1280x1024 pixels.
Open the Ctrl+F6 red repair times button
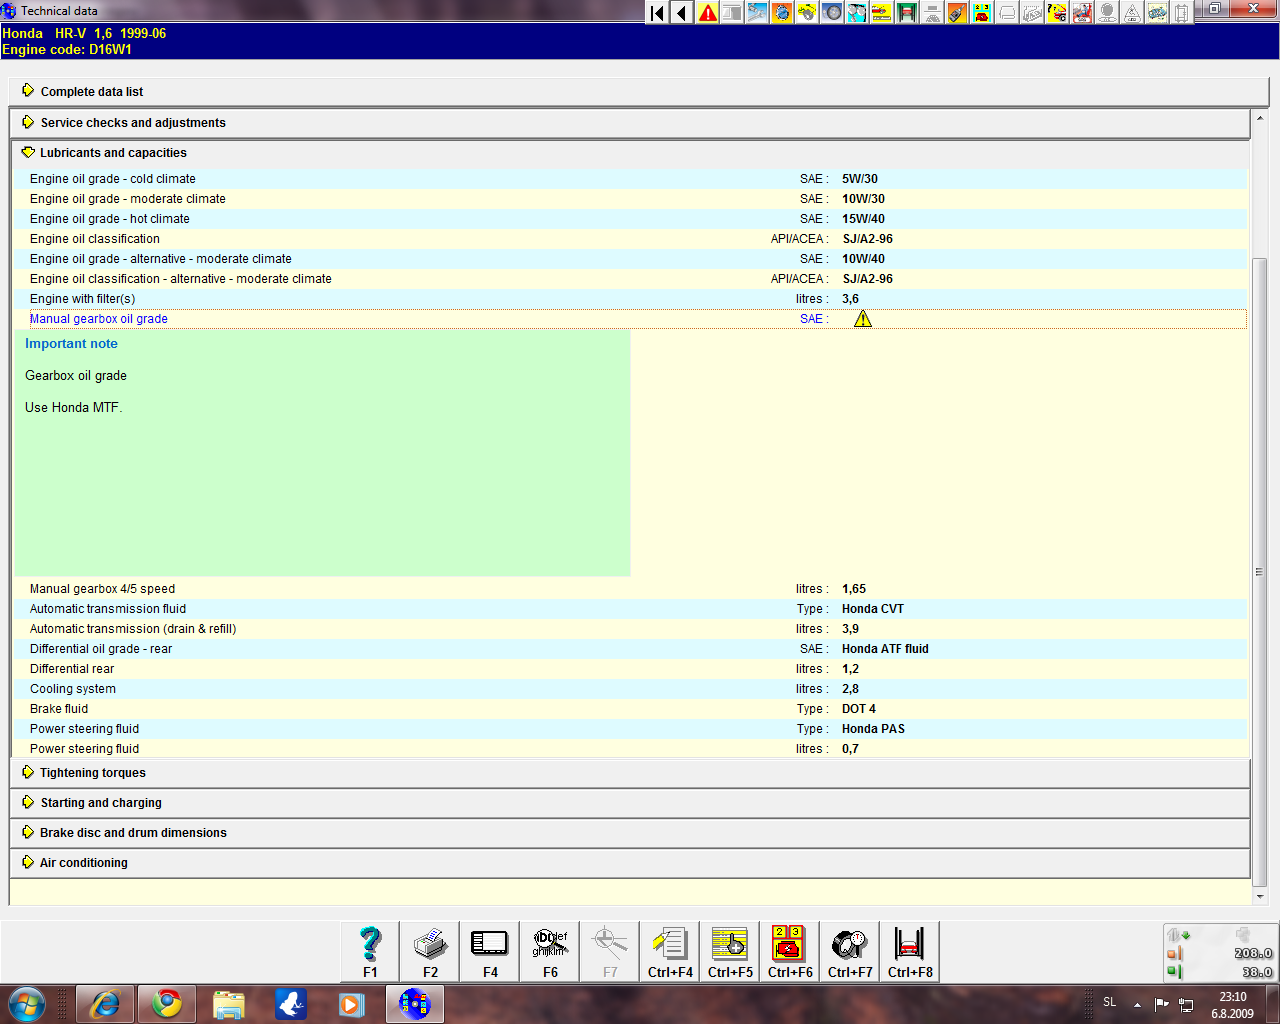point(790,951)
